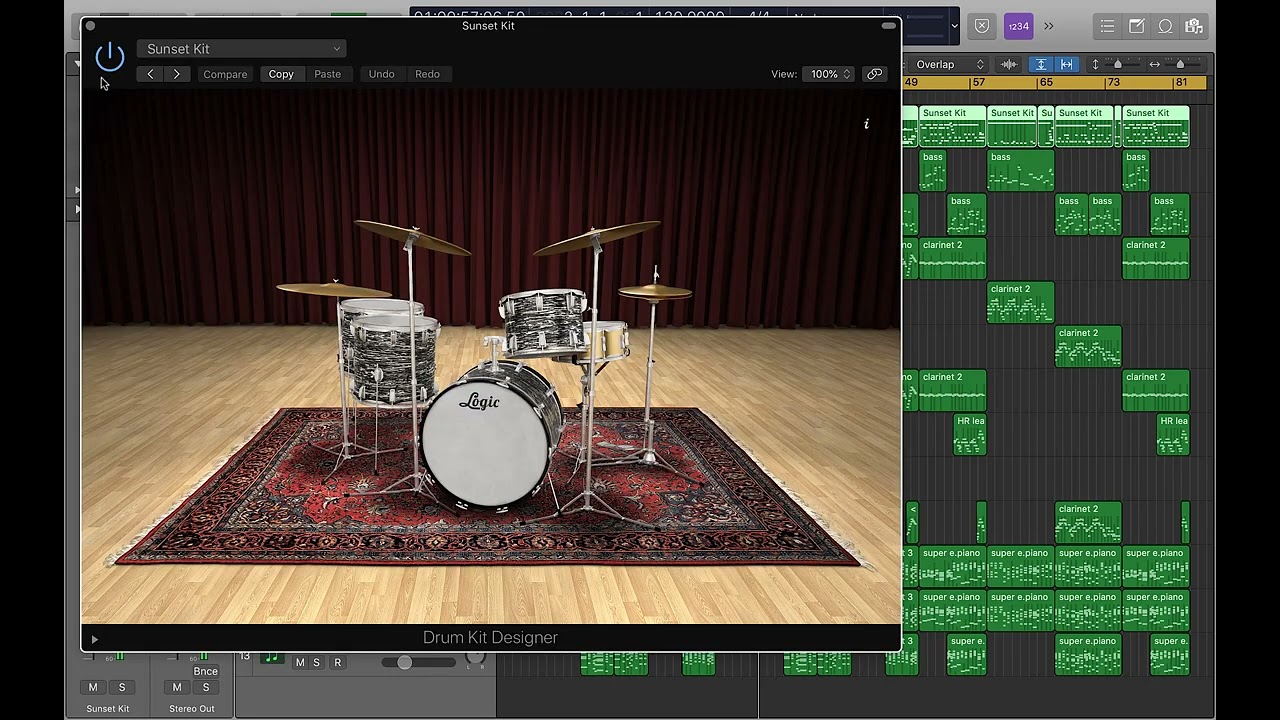Image resolution: width=1280 pixels, height=720 pixels.
Task: Toggle the Drum Kit Designer power button
Action: pos(110,57)
